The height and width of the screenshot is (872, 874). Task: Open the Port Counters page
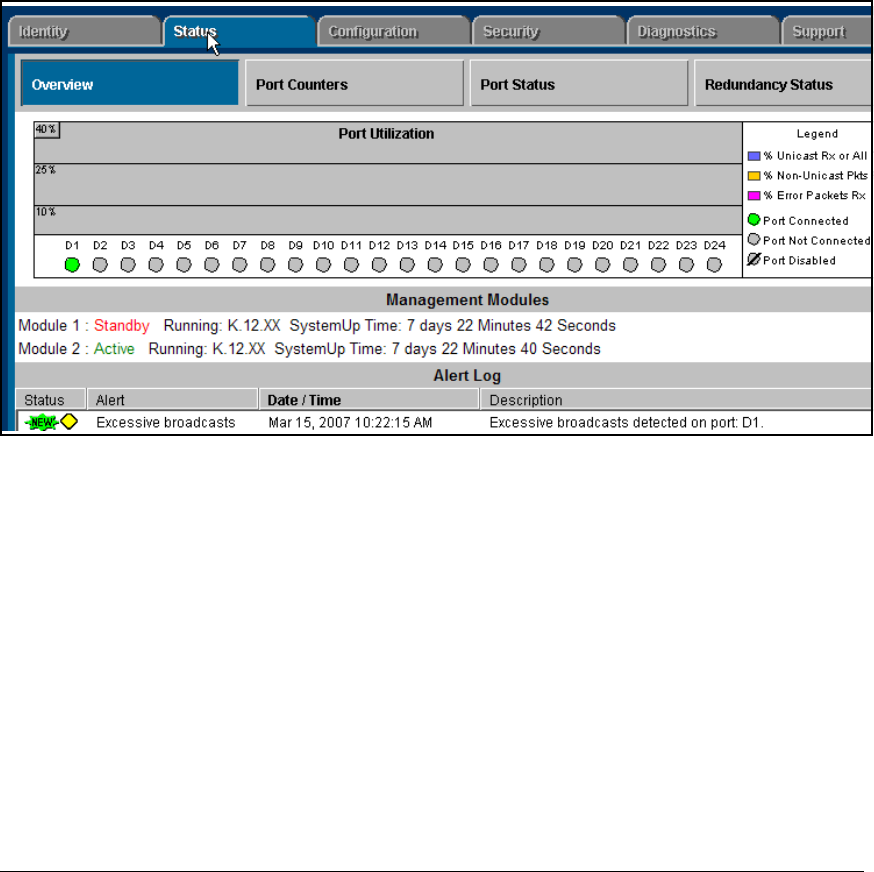coord(355,83)
